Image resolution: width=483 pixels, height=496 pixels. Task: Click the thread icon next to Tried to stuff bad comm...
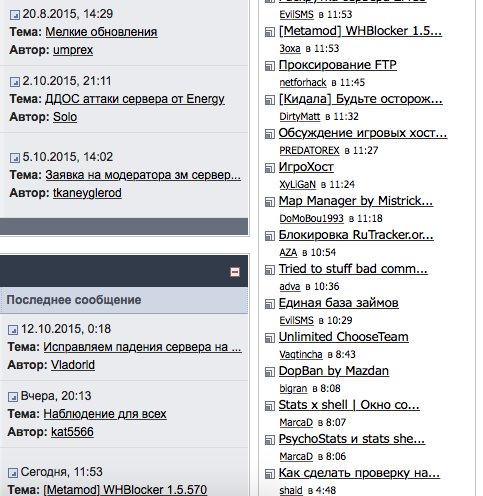270,270
